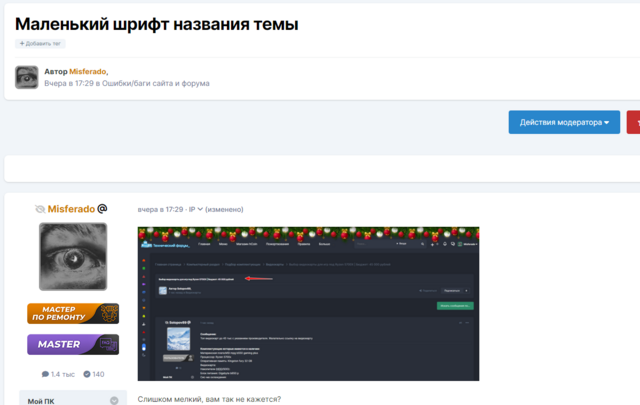
Task: Open Misferado's large eye avatar
Action: 72,256
